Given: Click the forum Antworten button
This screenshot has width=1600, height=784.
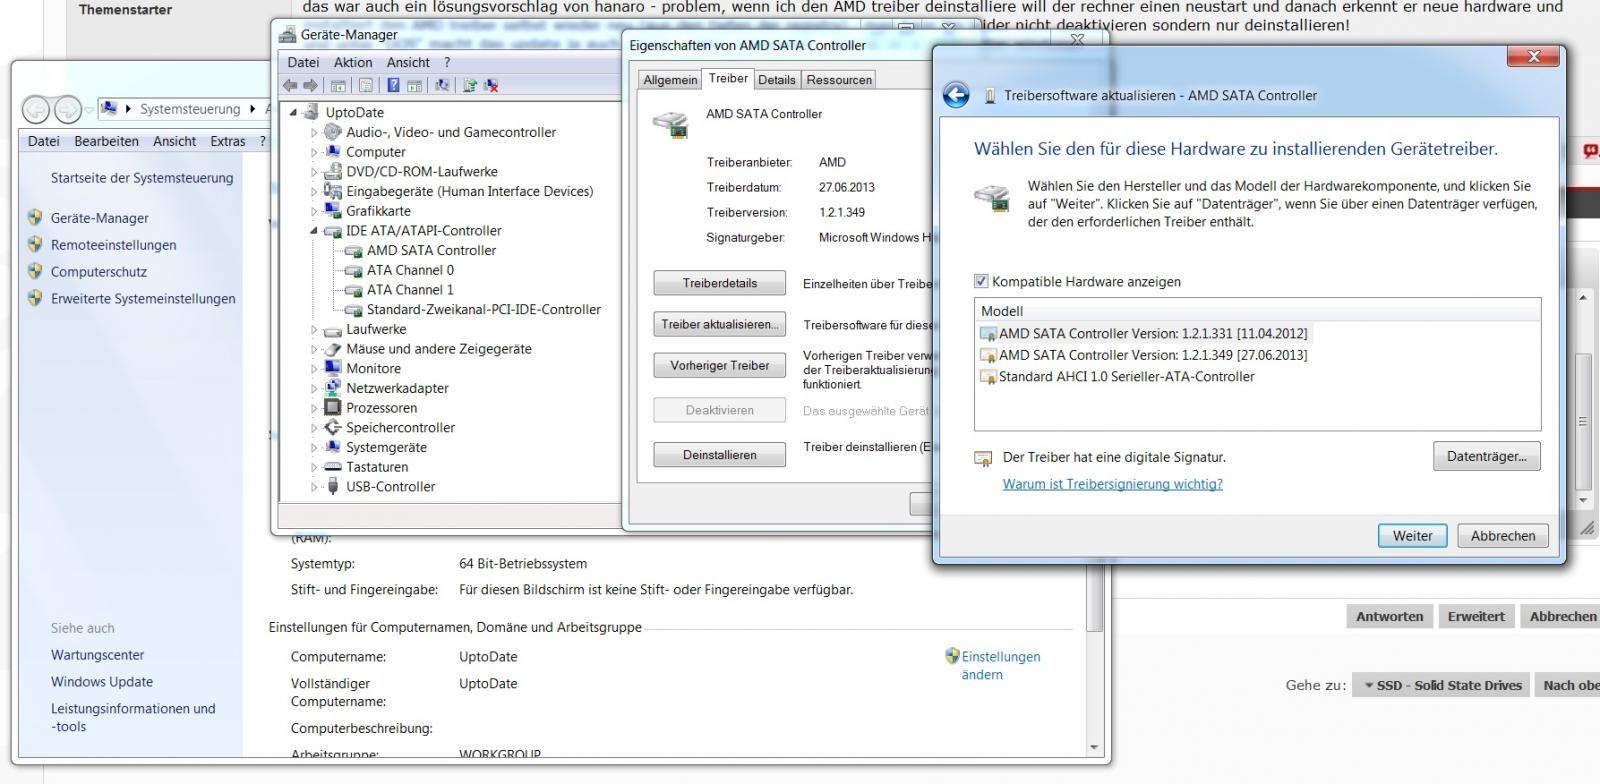Looking at the screenshot, I should click(1389, 617).
